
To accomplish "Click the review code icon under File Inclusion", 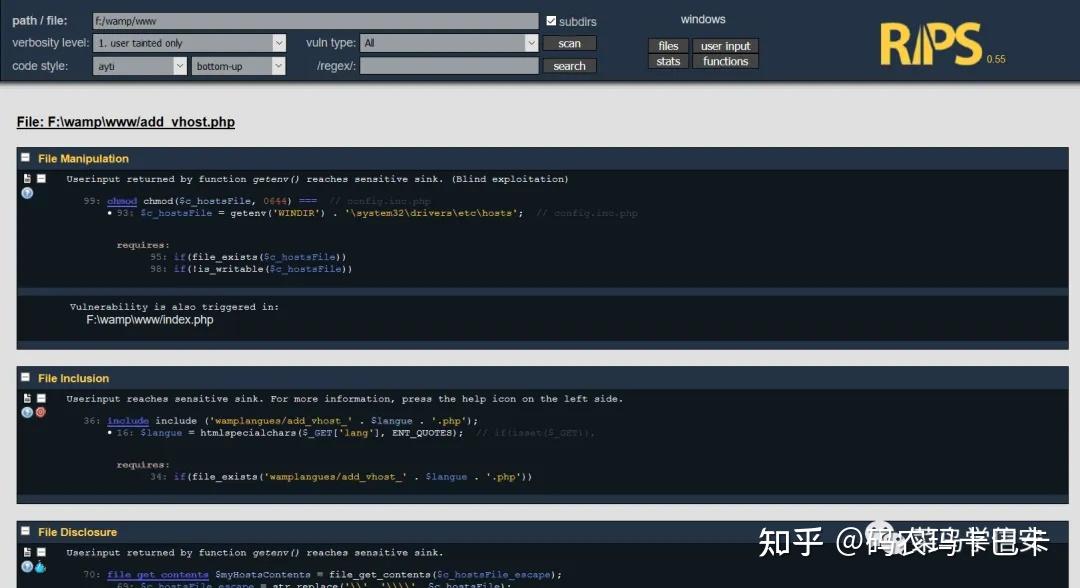I will pos(27,398).
